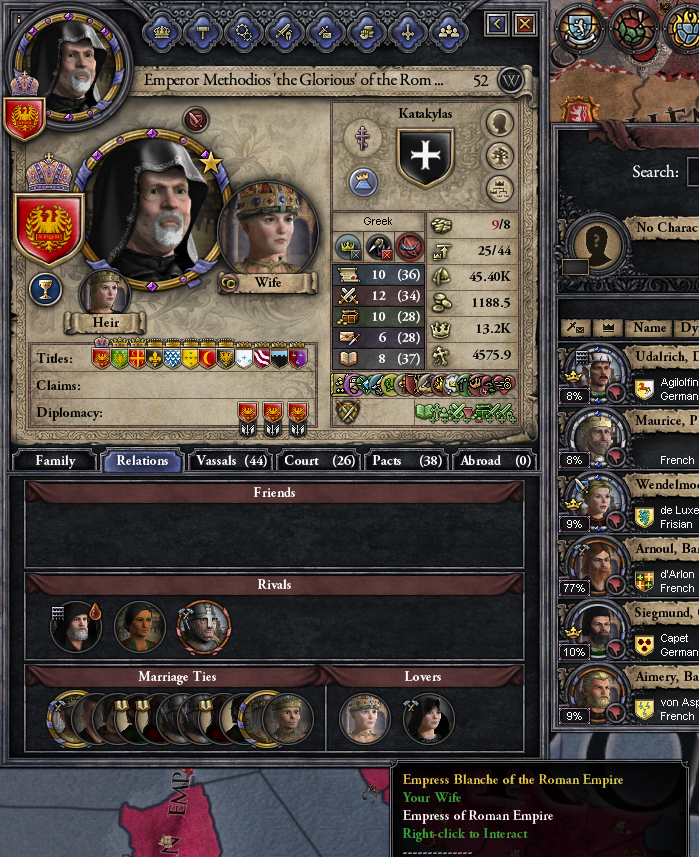Toggle the hunting horn focus icon
Image resolution: width=699 pixels, height=857 pixels.
[x=410, y=247]
